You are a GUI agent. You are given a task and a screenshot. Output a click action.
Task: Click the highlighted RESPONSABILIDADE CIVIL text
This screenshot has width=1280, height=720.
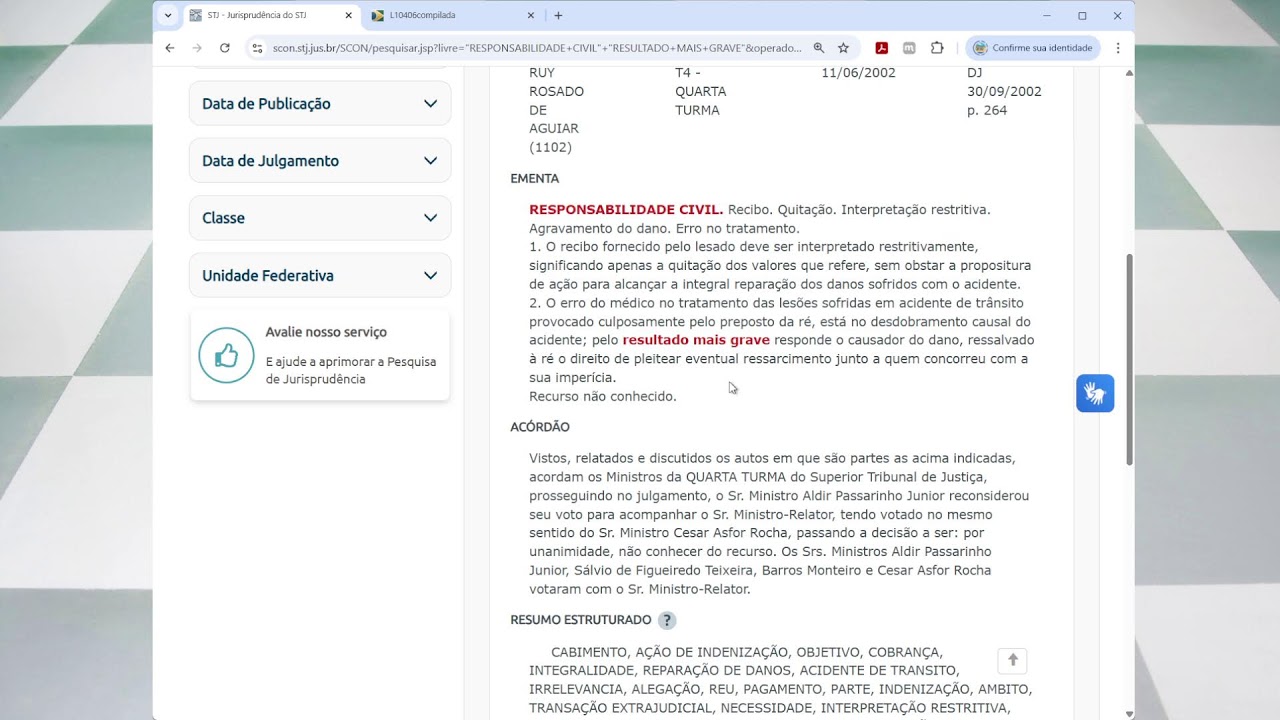click(626, 209)
